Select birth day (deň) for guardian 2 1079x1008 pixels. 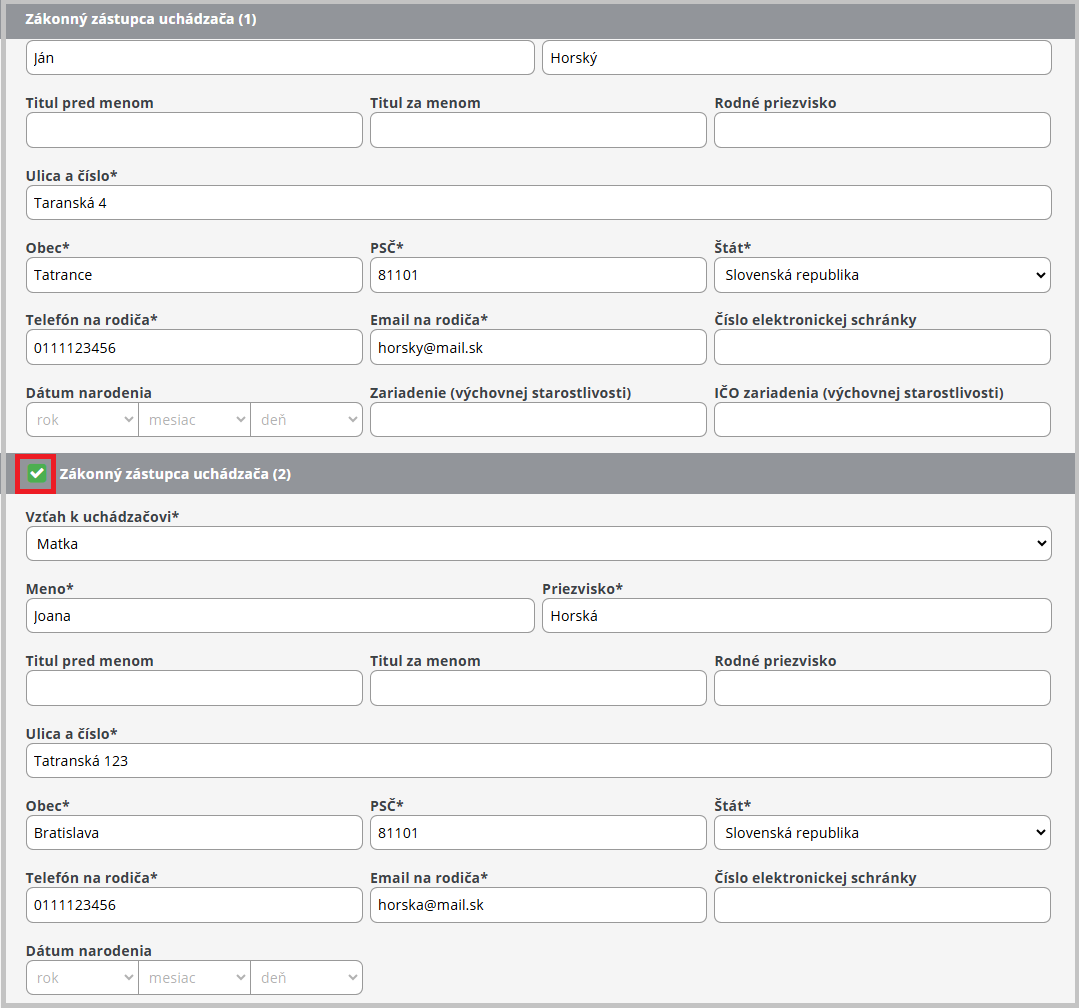[x=306, y=978]
